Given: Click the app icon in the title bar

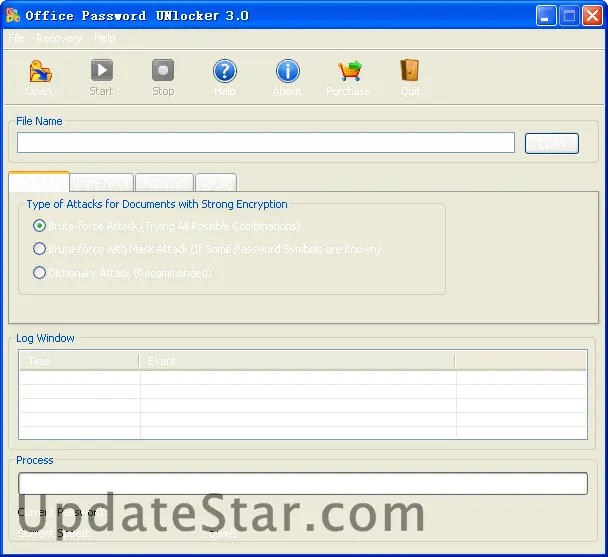Looking at the screenshot, I should pyautogui.click(x=12, y=15).
